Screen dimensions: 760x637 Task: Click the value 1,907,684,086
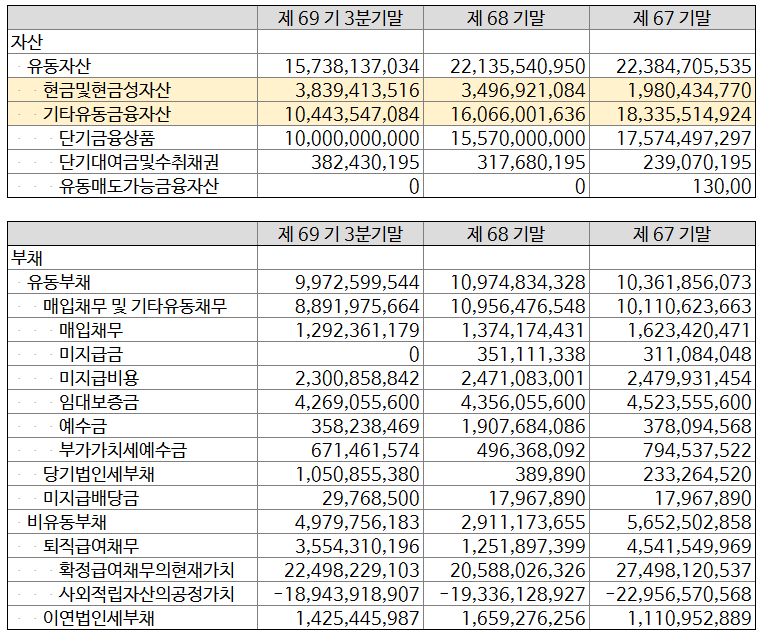click(523, 426)
